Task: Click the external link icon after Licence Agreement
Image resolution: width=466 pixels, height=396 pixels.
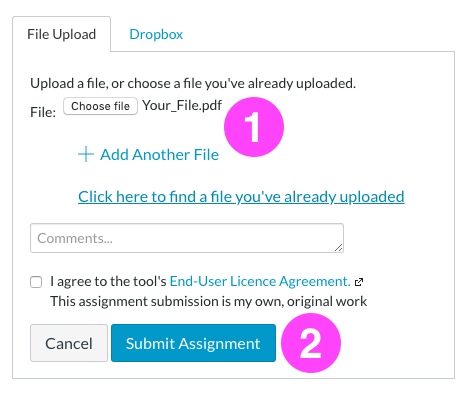Action: pos(359,282)
